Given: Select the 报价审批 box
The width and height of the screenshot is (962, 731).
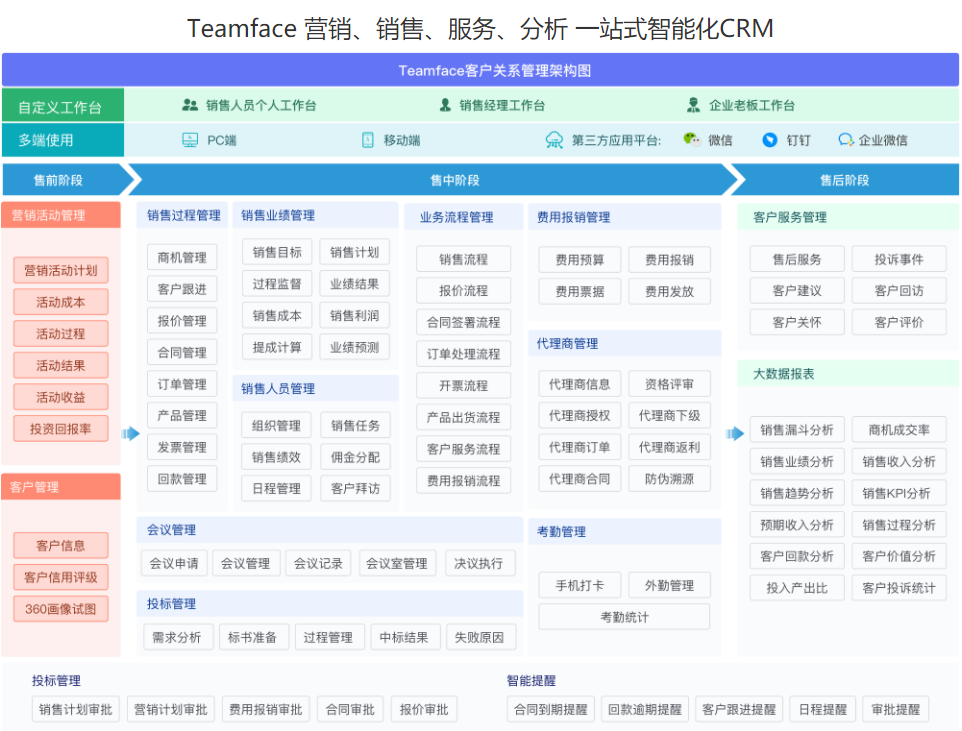Looking at the screenshot, I should pos(424,710).
